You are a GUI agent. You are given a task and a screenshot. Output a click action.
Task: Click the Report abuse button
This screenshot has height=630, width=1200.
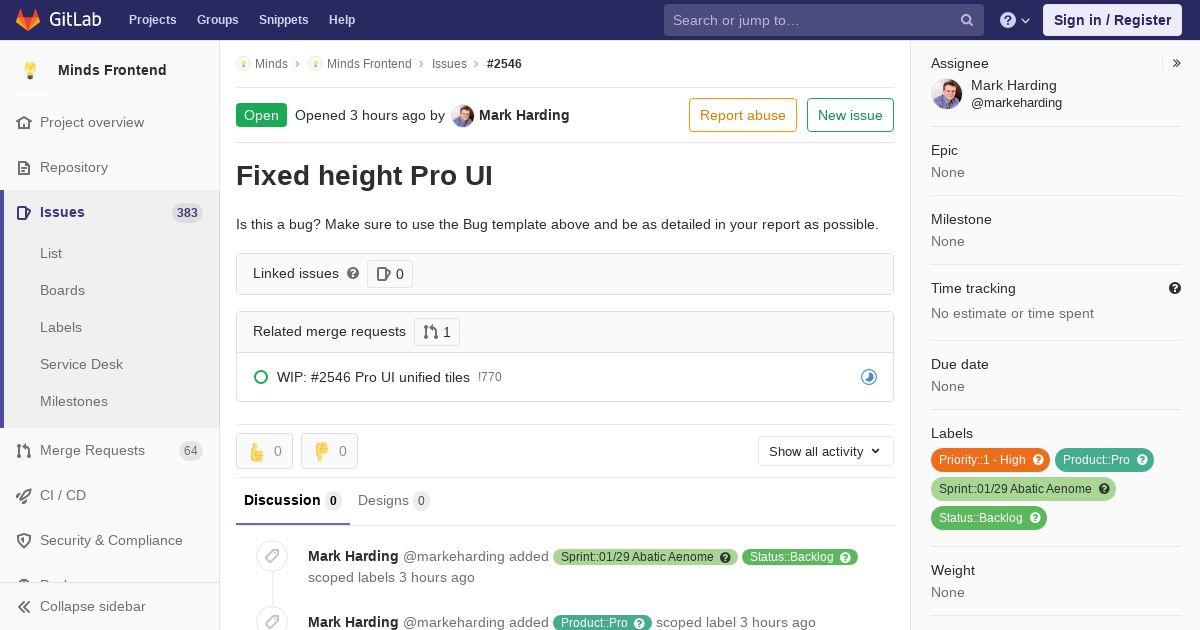[743, 115]
